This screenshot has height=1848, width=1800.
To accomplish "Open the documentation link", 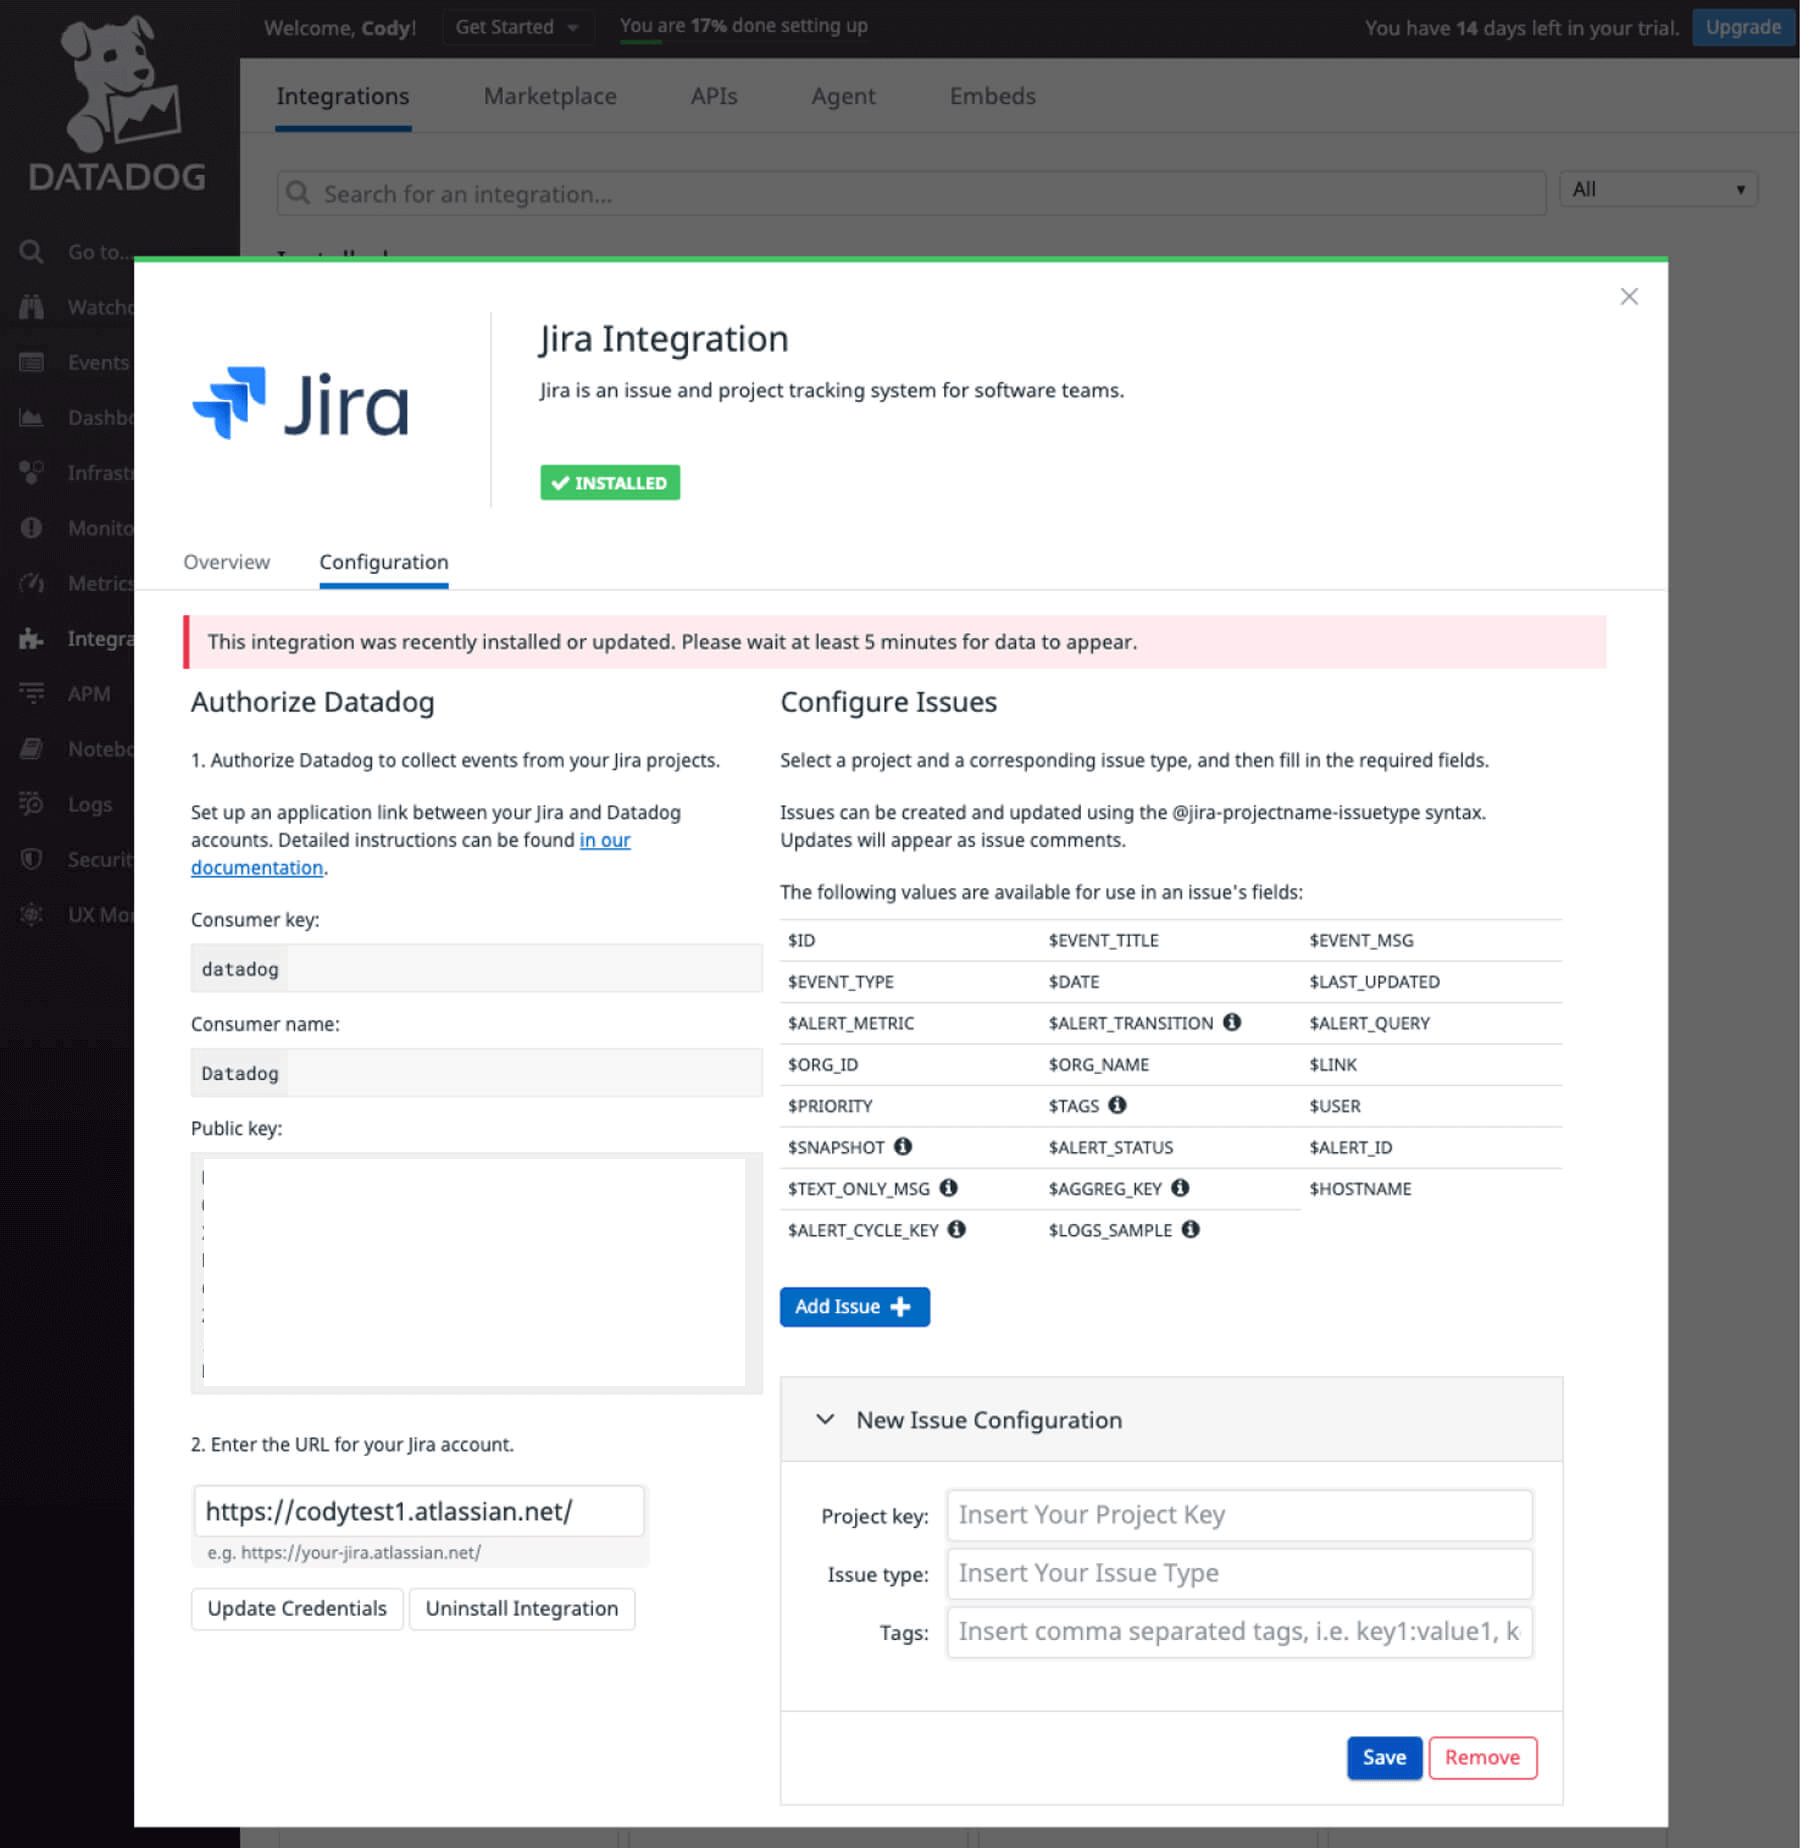I will (256, 867).
